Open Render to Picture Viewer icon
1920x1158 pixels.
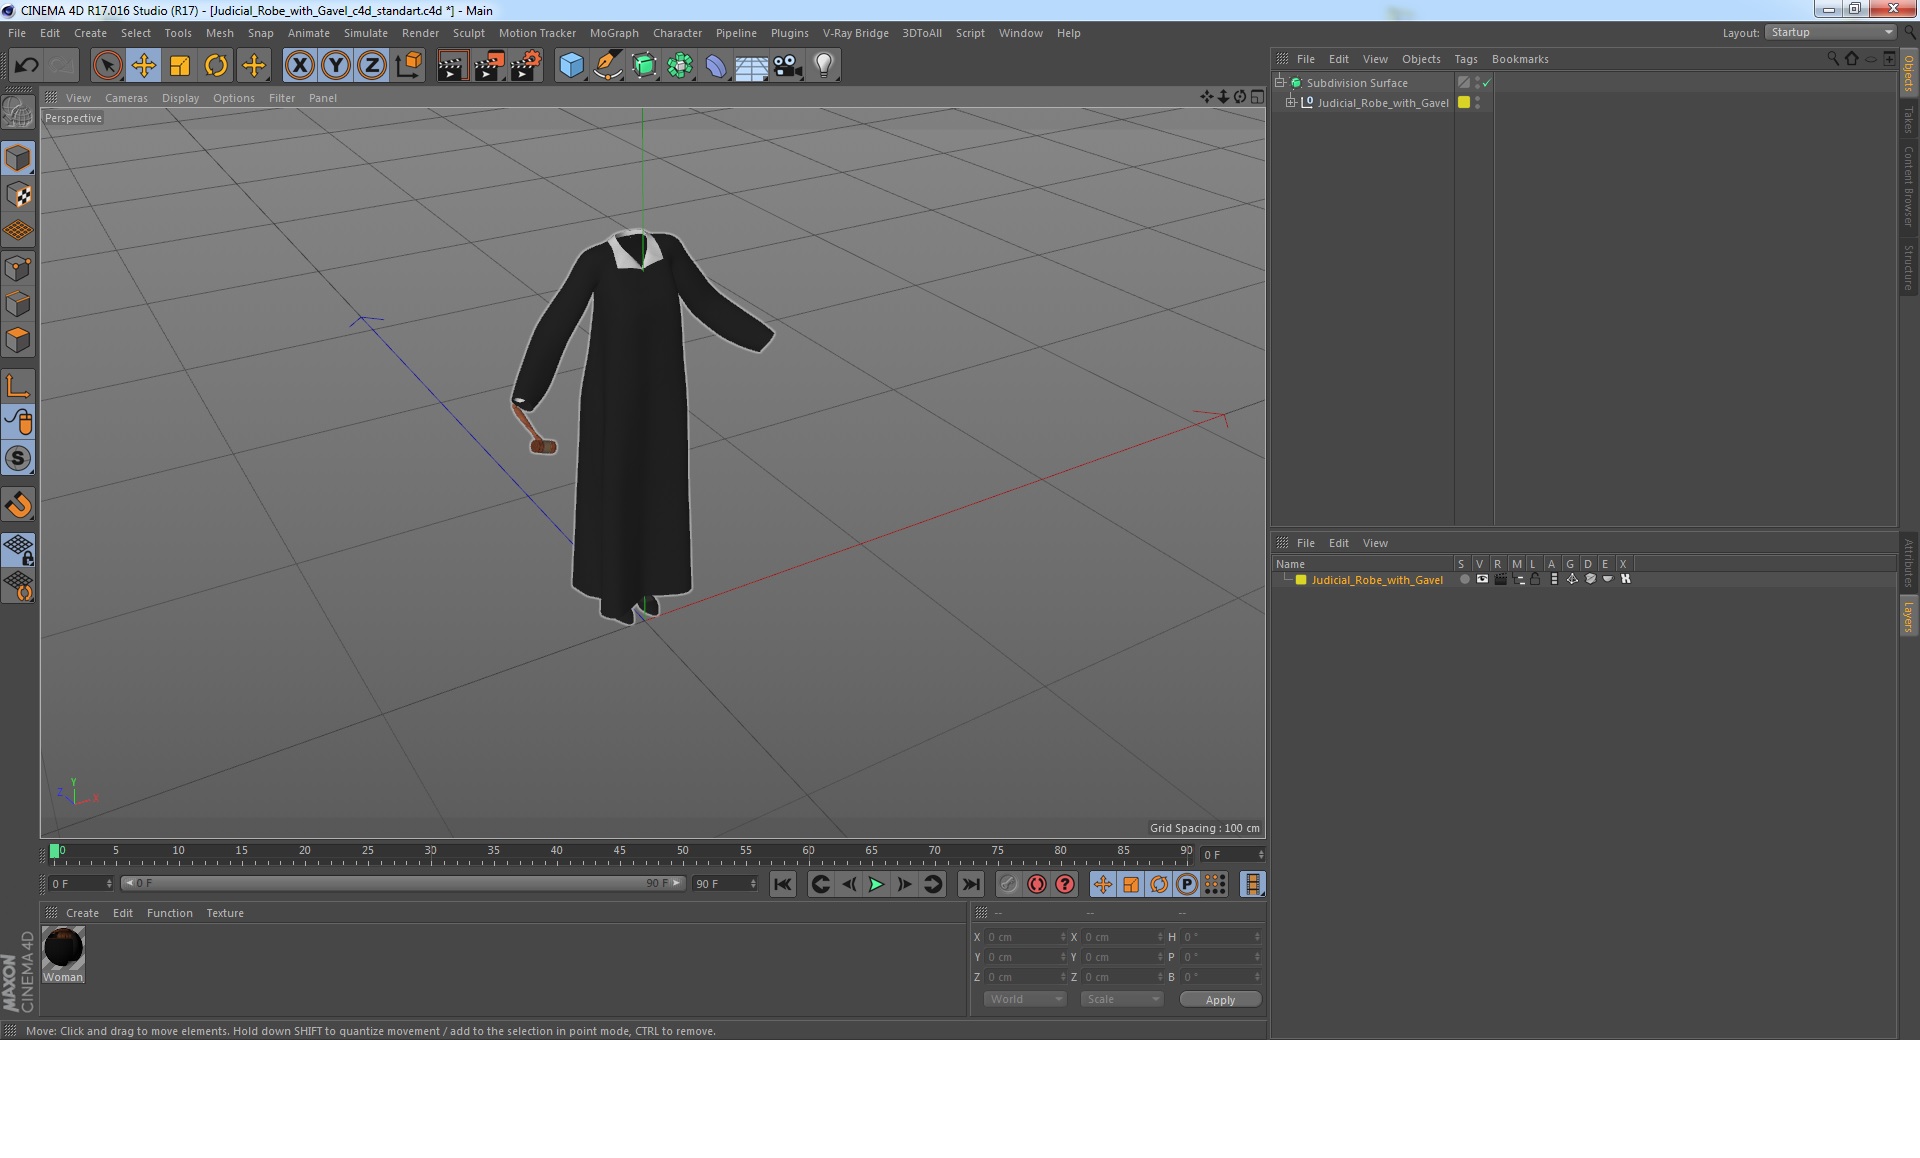489,66
